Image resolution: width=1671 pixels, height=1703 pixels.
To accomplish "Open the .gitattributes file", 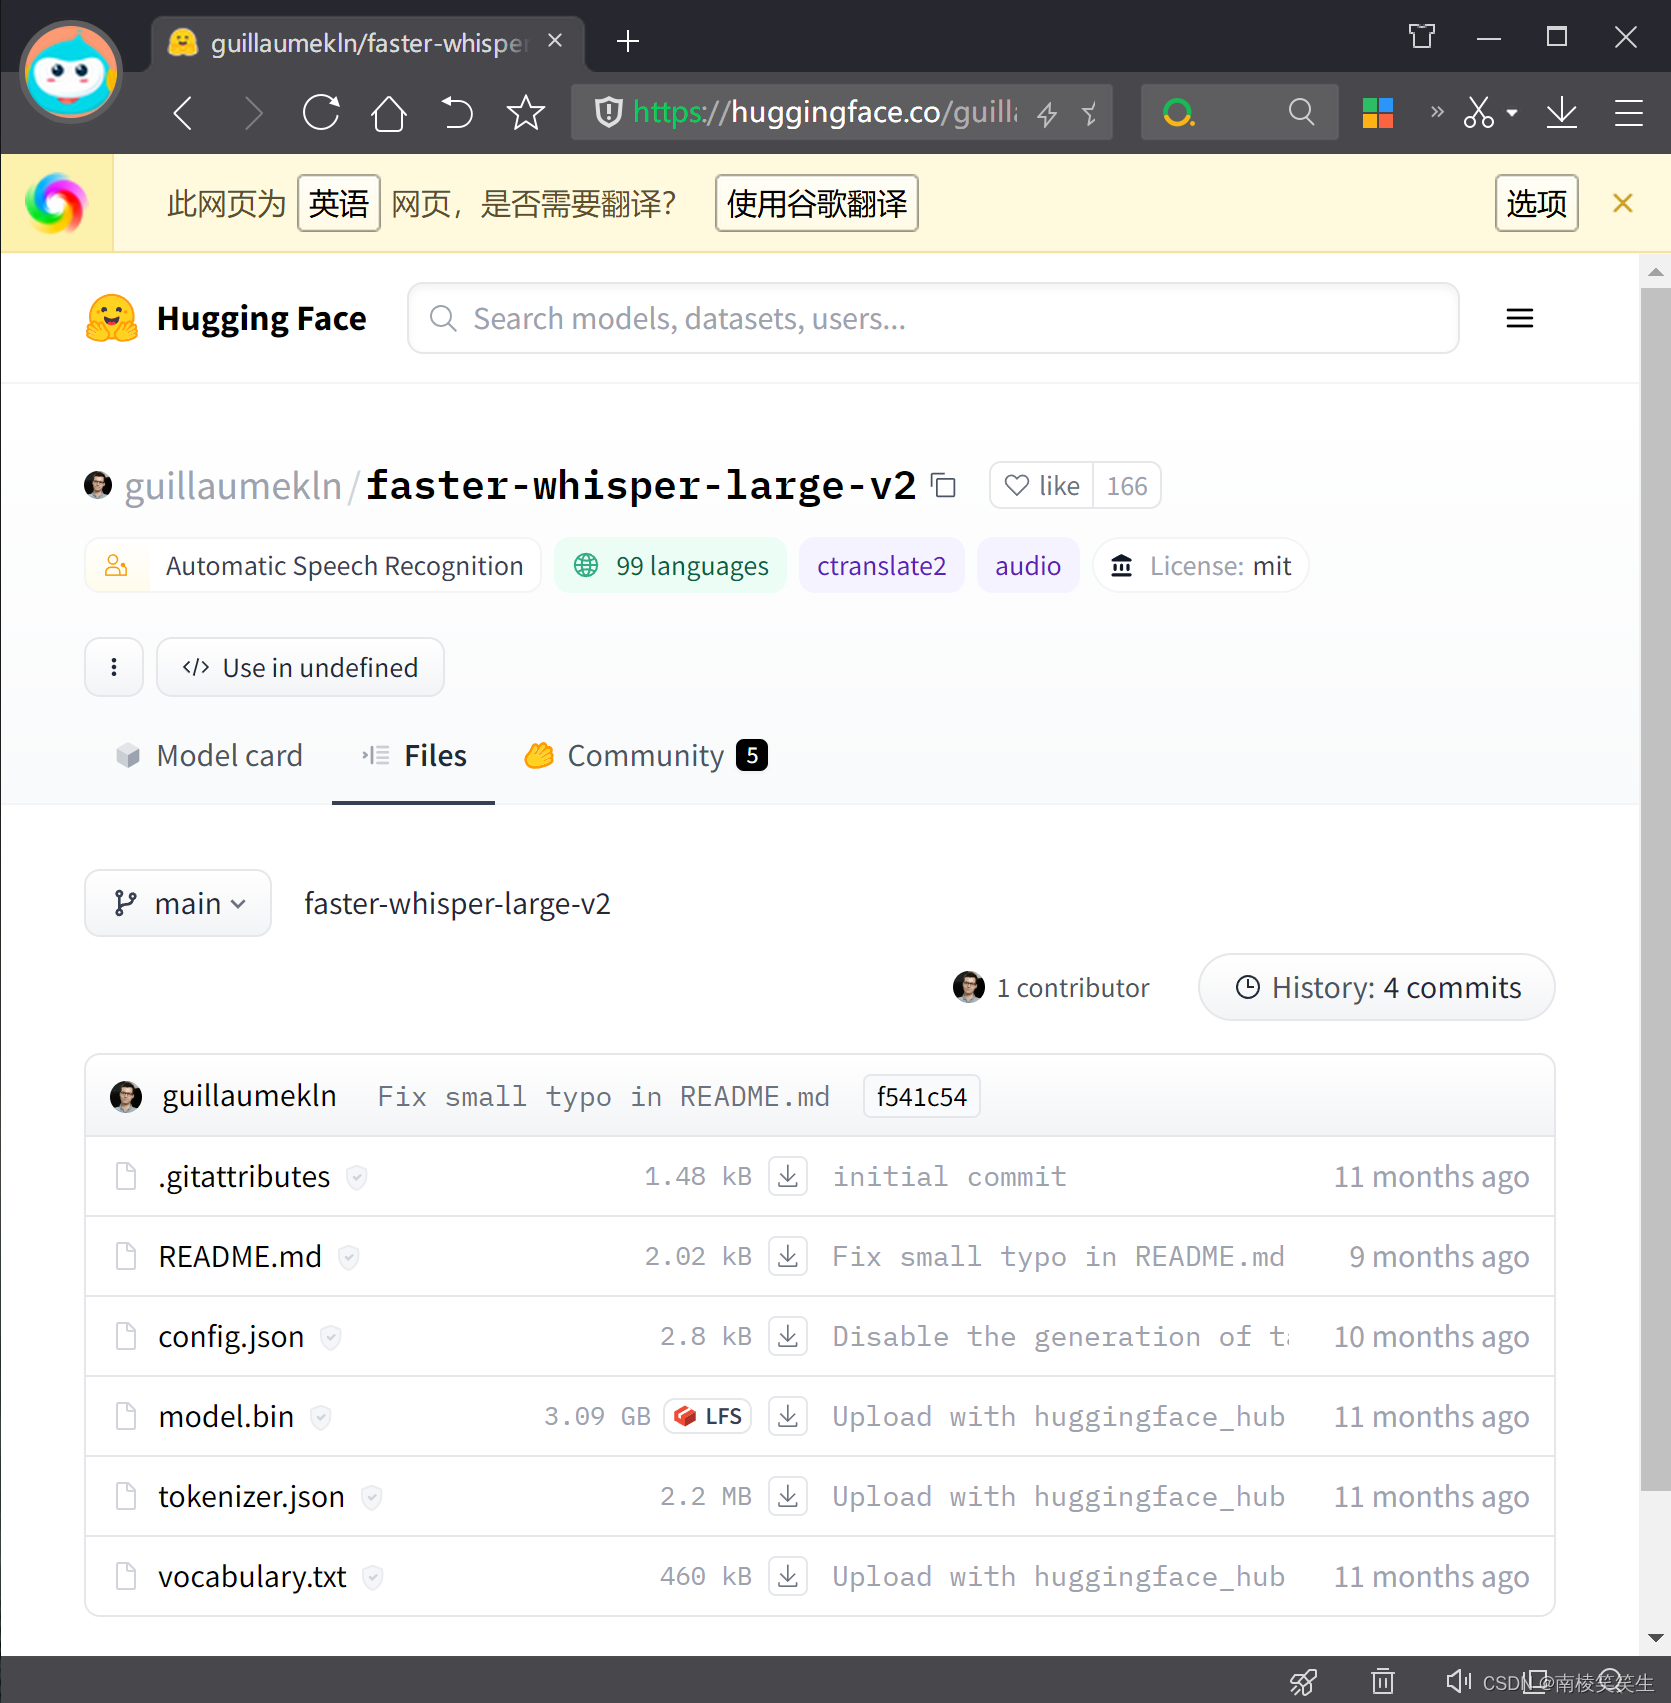I will click(244, 1176).
